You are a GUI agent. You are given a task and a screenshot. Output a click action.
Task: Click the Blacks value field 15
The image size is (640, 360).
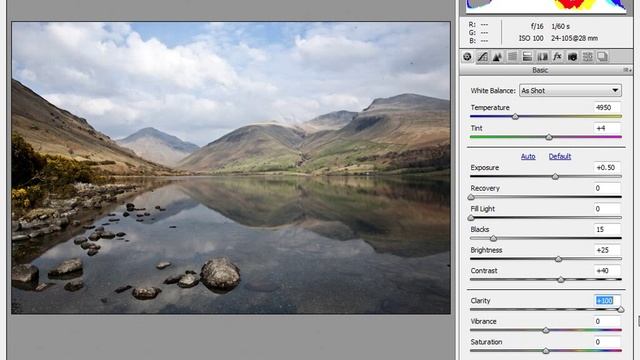coord(607,229)
